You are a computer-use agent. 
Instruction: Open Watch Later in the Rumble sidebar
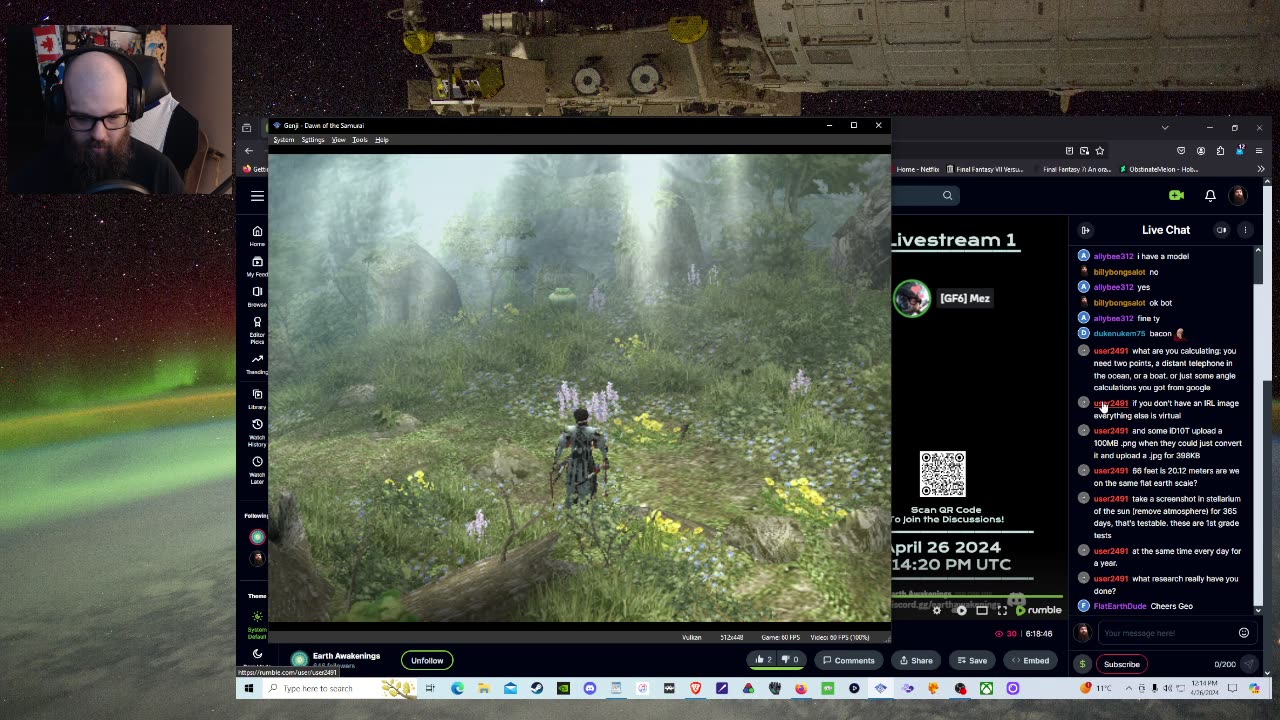click(257, 470)
